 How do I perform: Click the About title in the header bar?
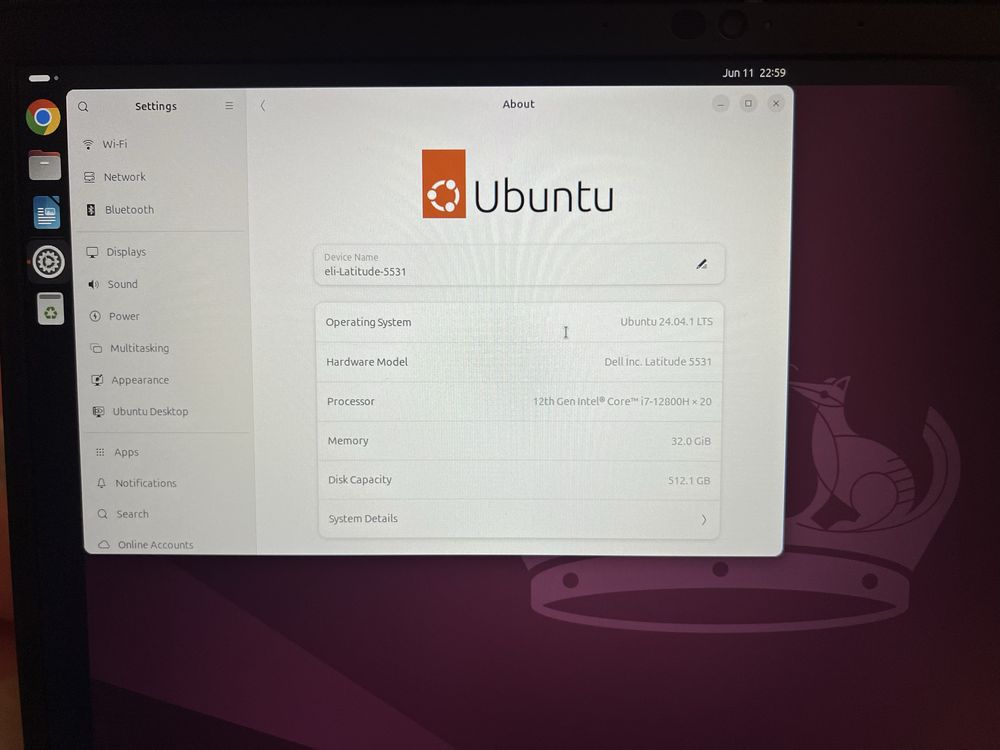pyautogui.click(x=518, y=104)
